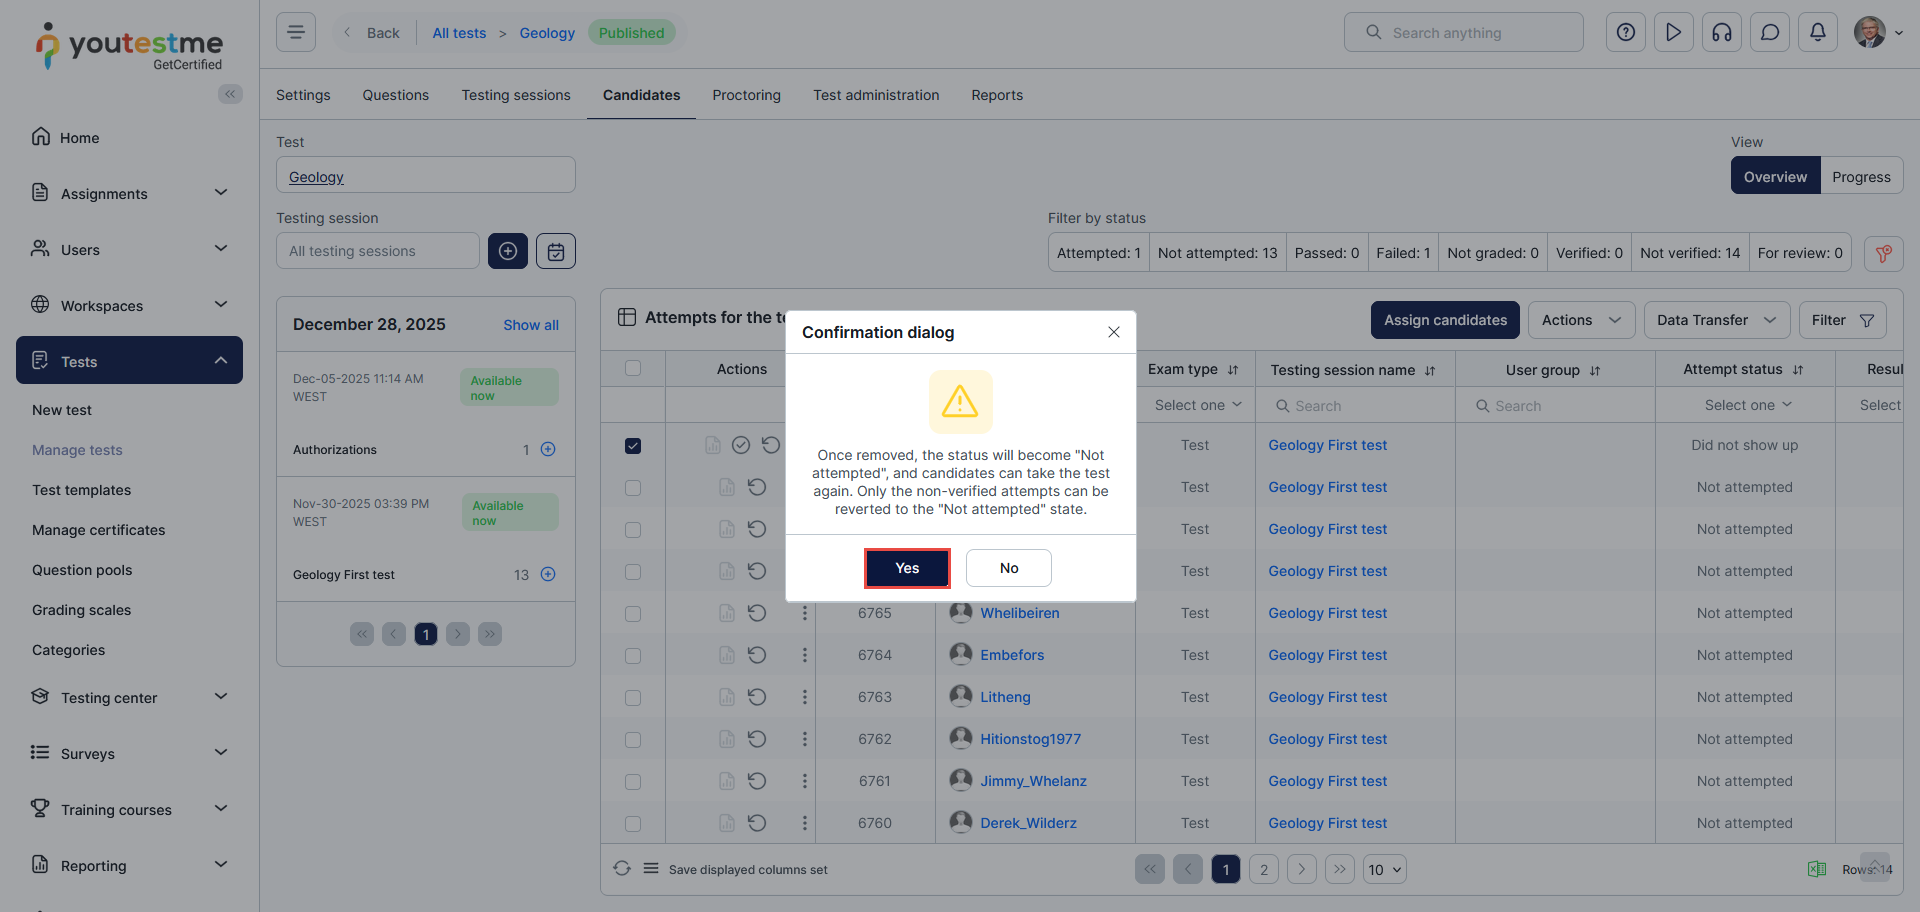Click the refresh table icon at bottom
Screen dimensions: 1920x912
coord(622,869)
